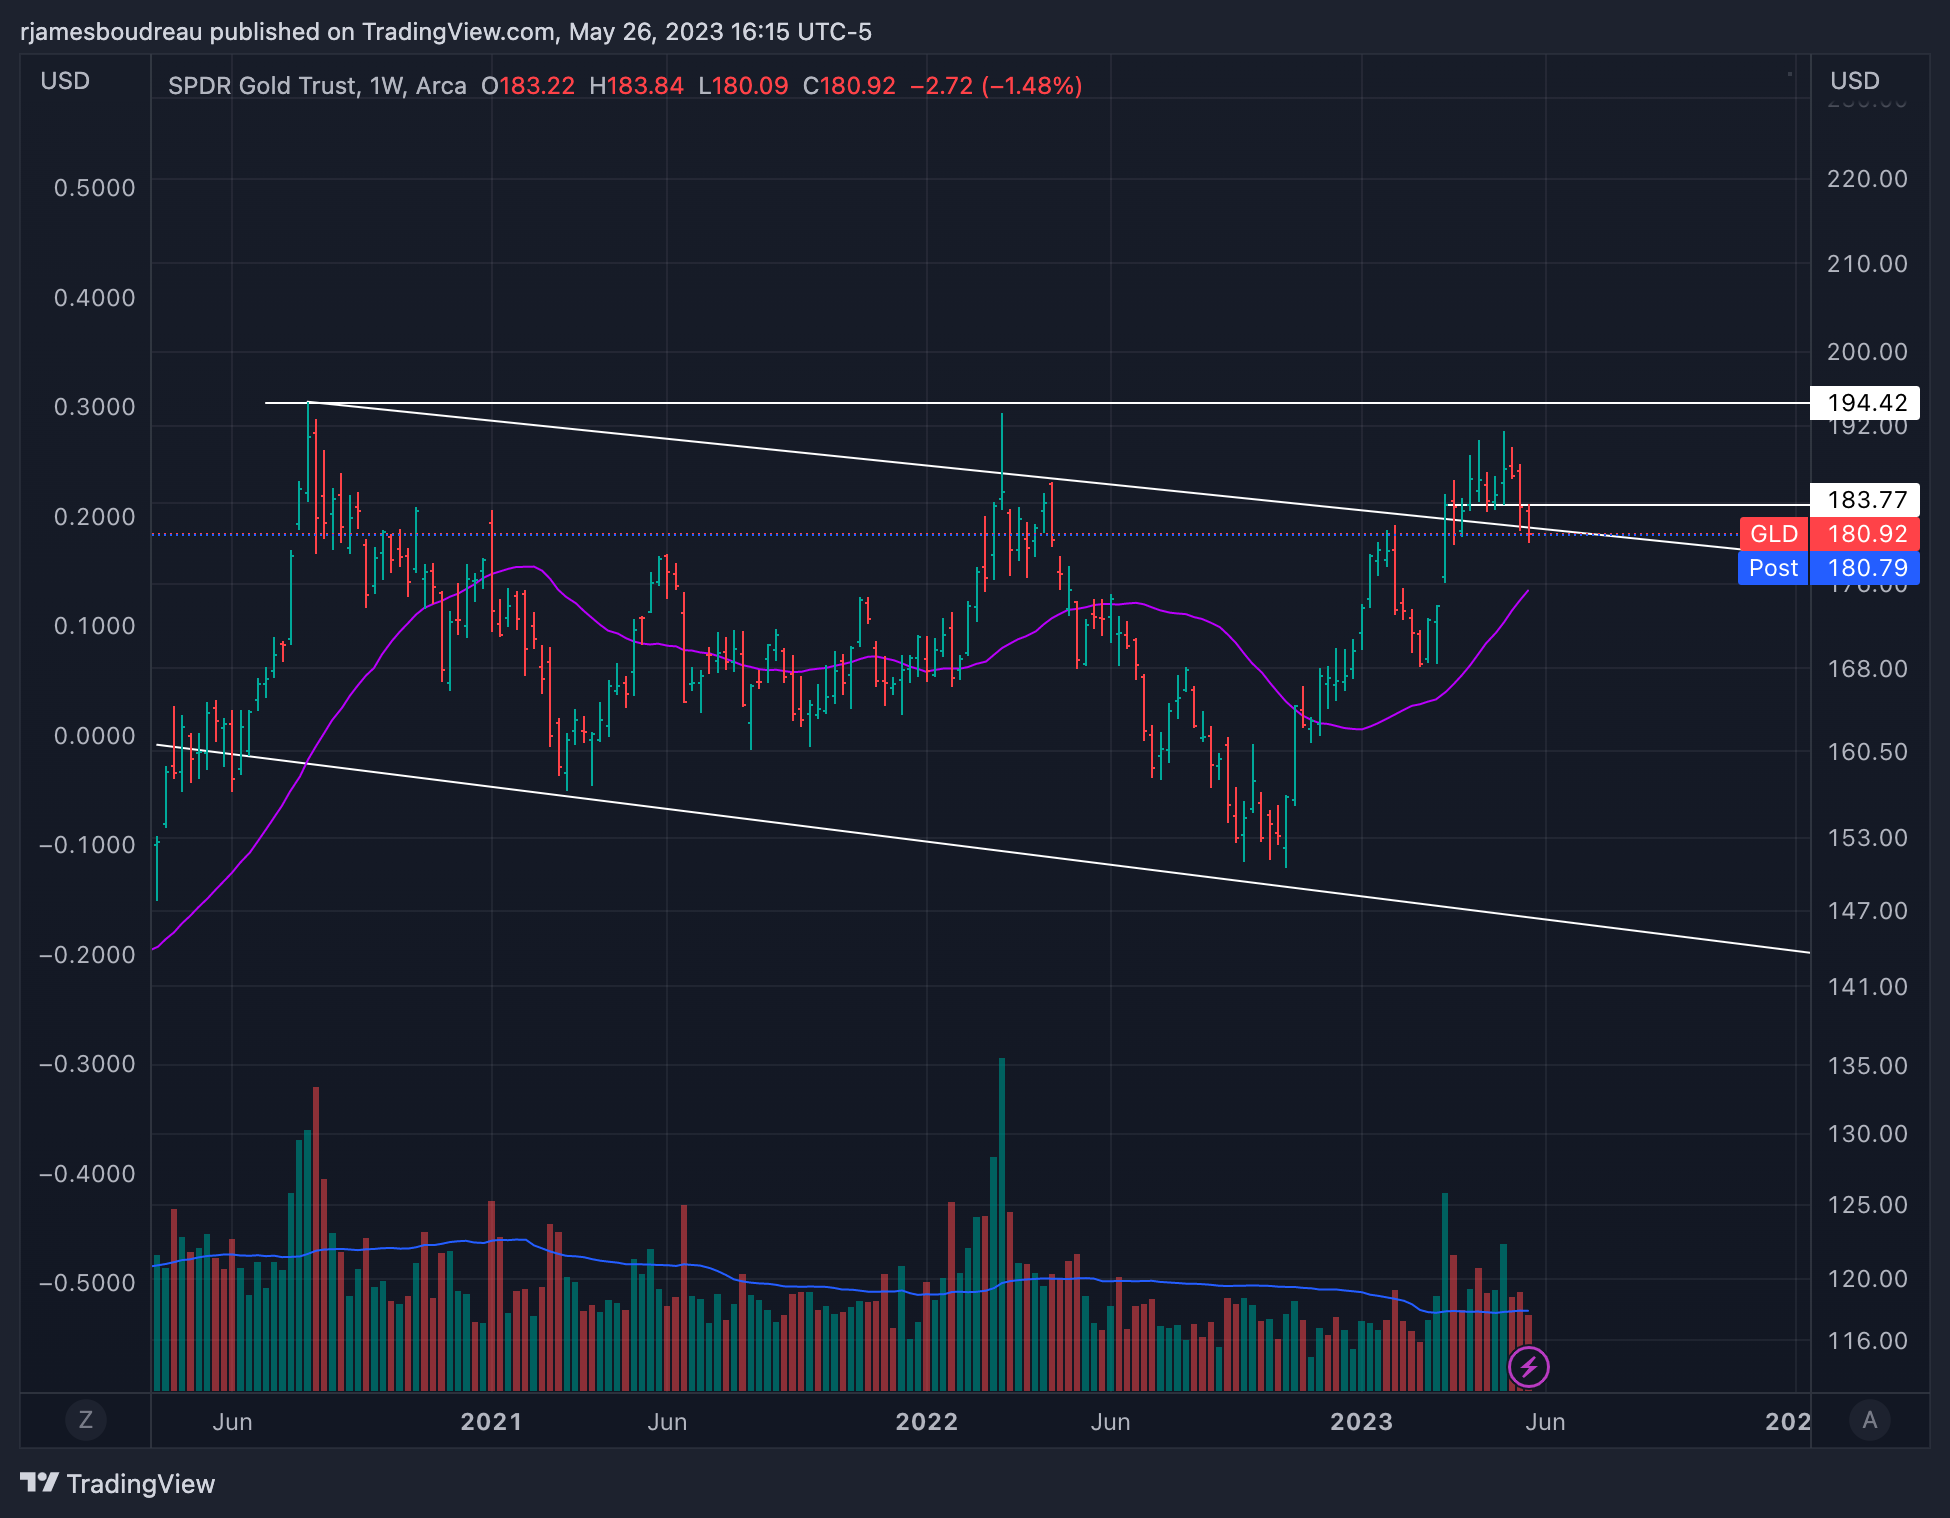Select the 183.77 price level label

click(1865, 500)
